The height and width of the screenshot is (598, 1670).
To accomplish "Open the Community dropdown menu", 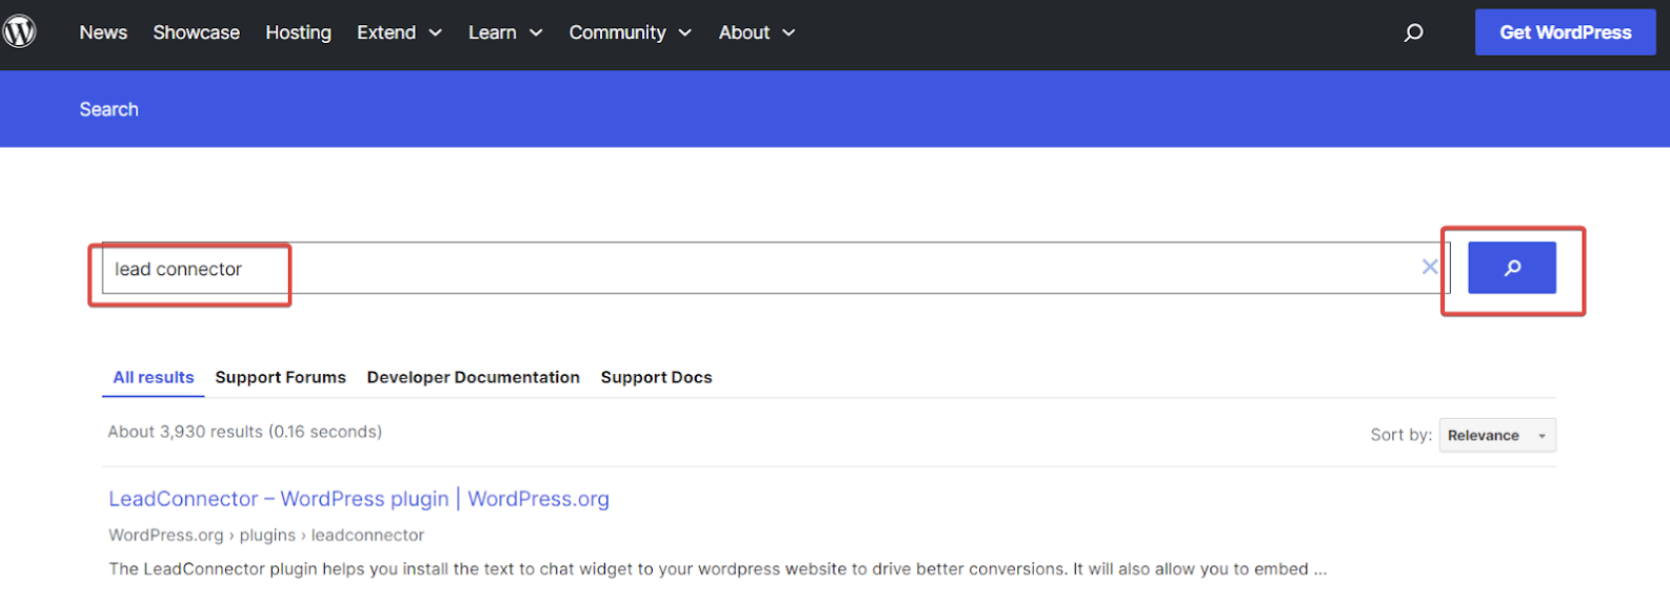I will coord(630,33).
